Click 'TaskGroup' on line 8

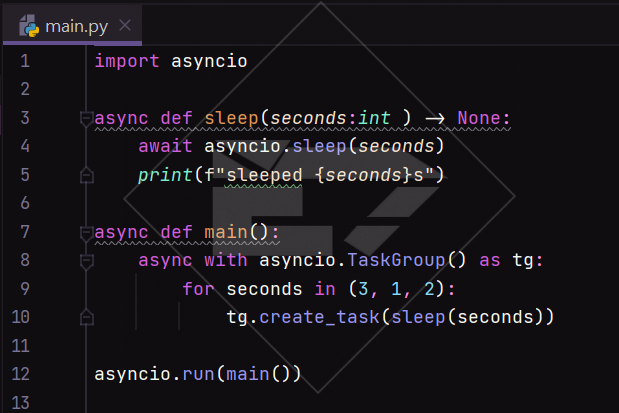point(396,260)
